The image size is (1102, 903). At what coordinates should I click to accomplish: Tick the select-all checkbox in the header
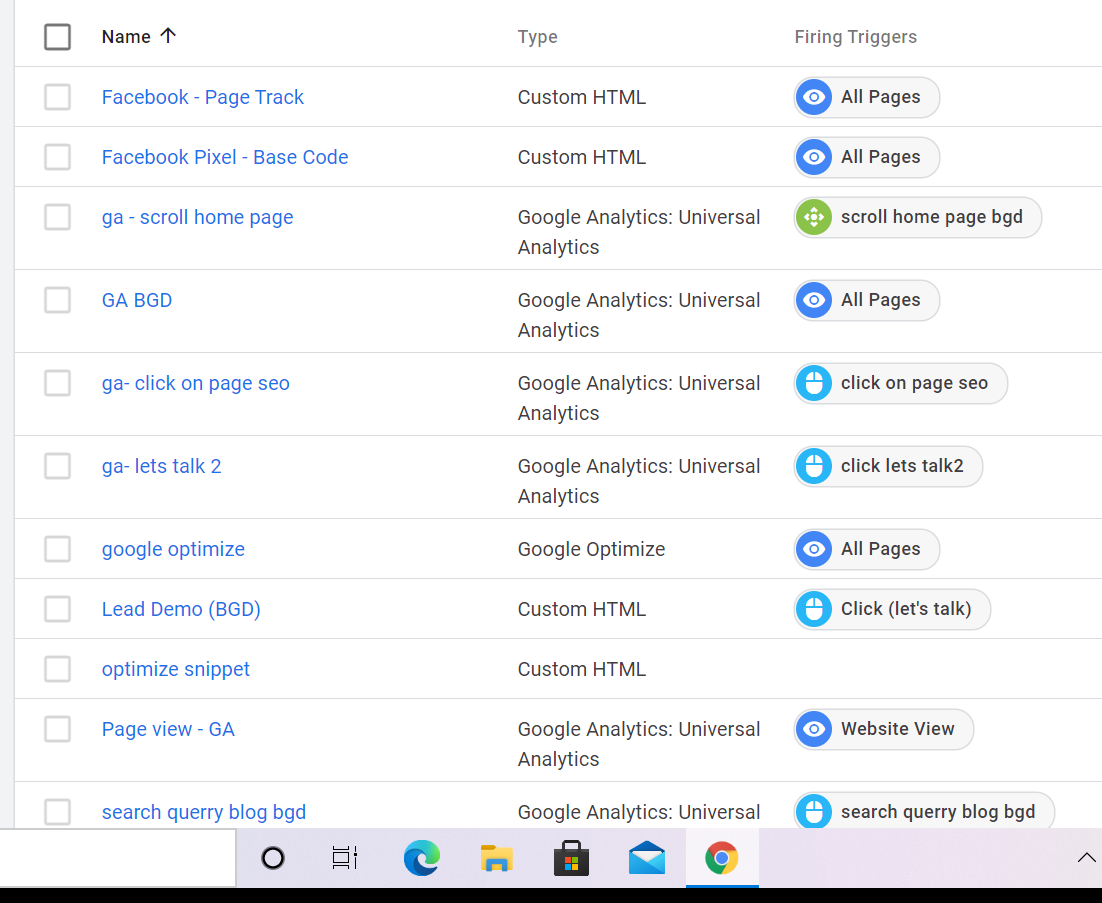tap(57, 37)
